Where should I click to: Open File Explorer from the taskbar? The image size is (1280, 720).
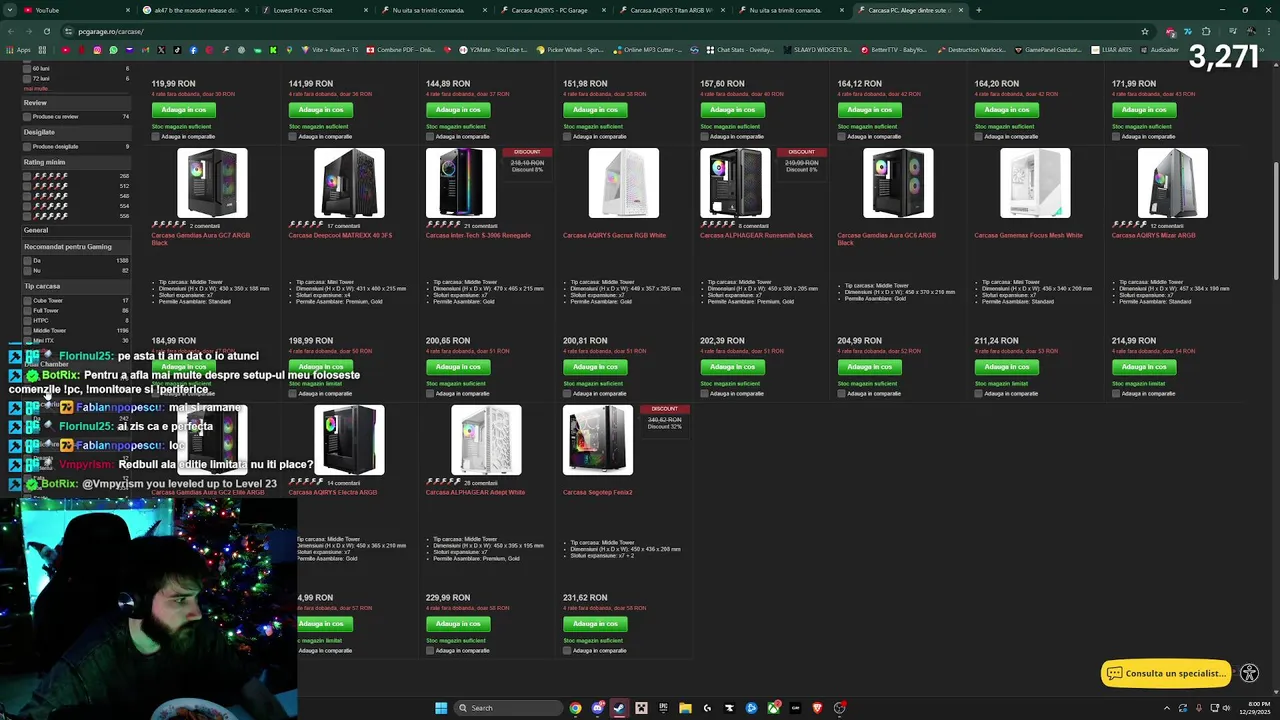(685, 708)
